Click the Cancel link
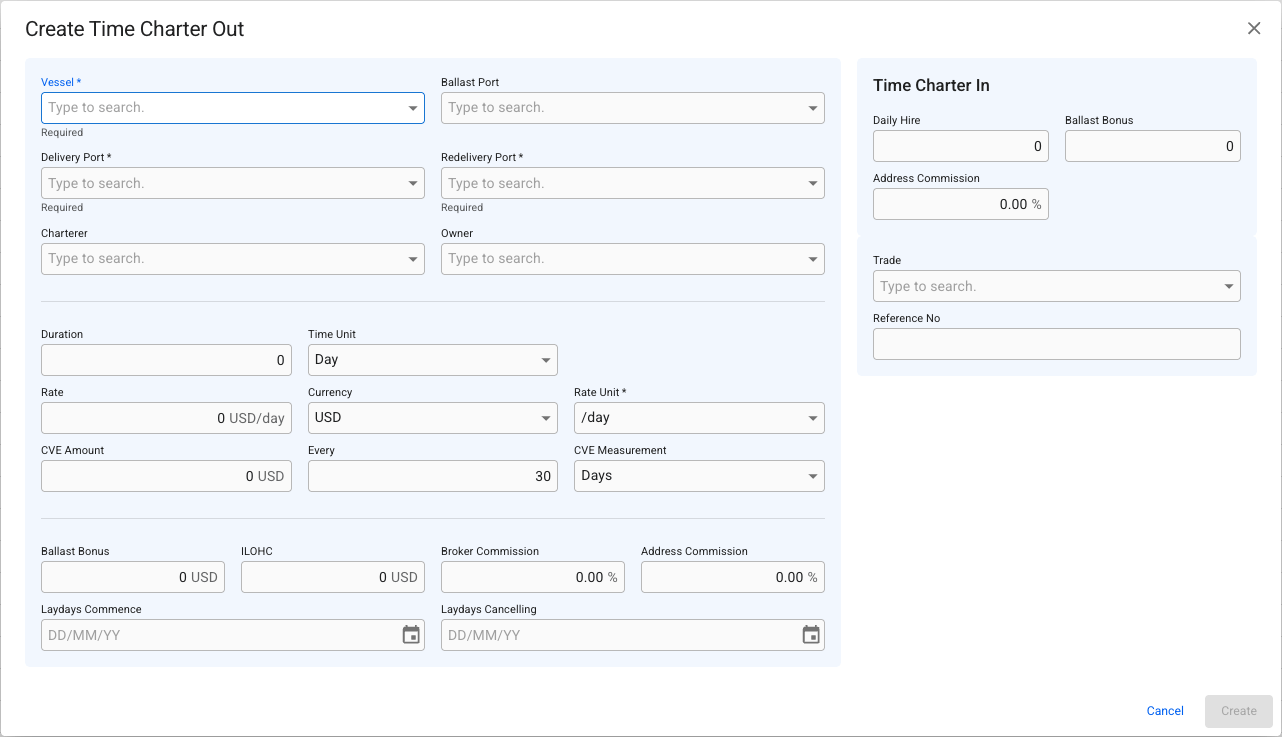This screenshot has height=737, width=1282. coord(1165,711)
